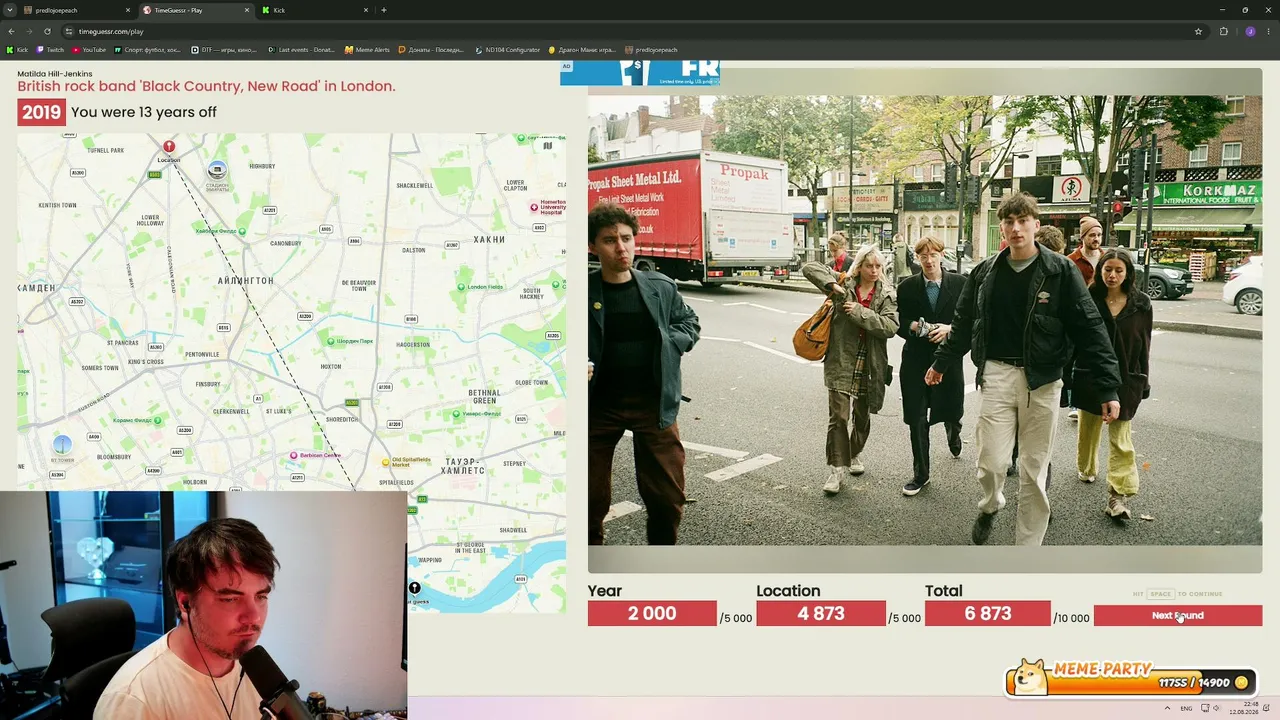Go back to the previous page
Screen dimensions: 1280x720
coord(11,31)
